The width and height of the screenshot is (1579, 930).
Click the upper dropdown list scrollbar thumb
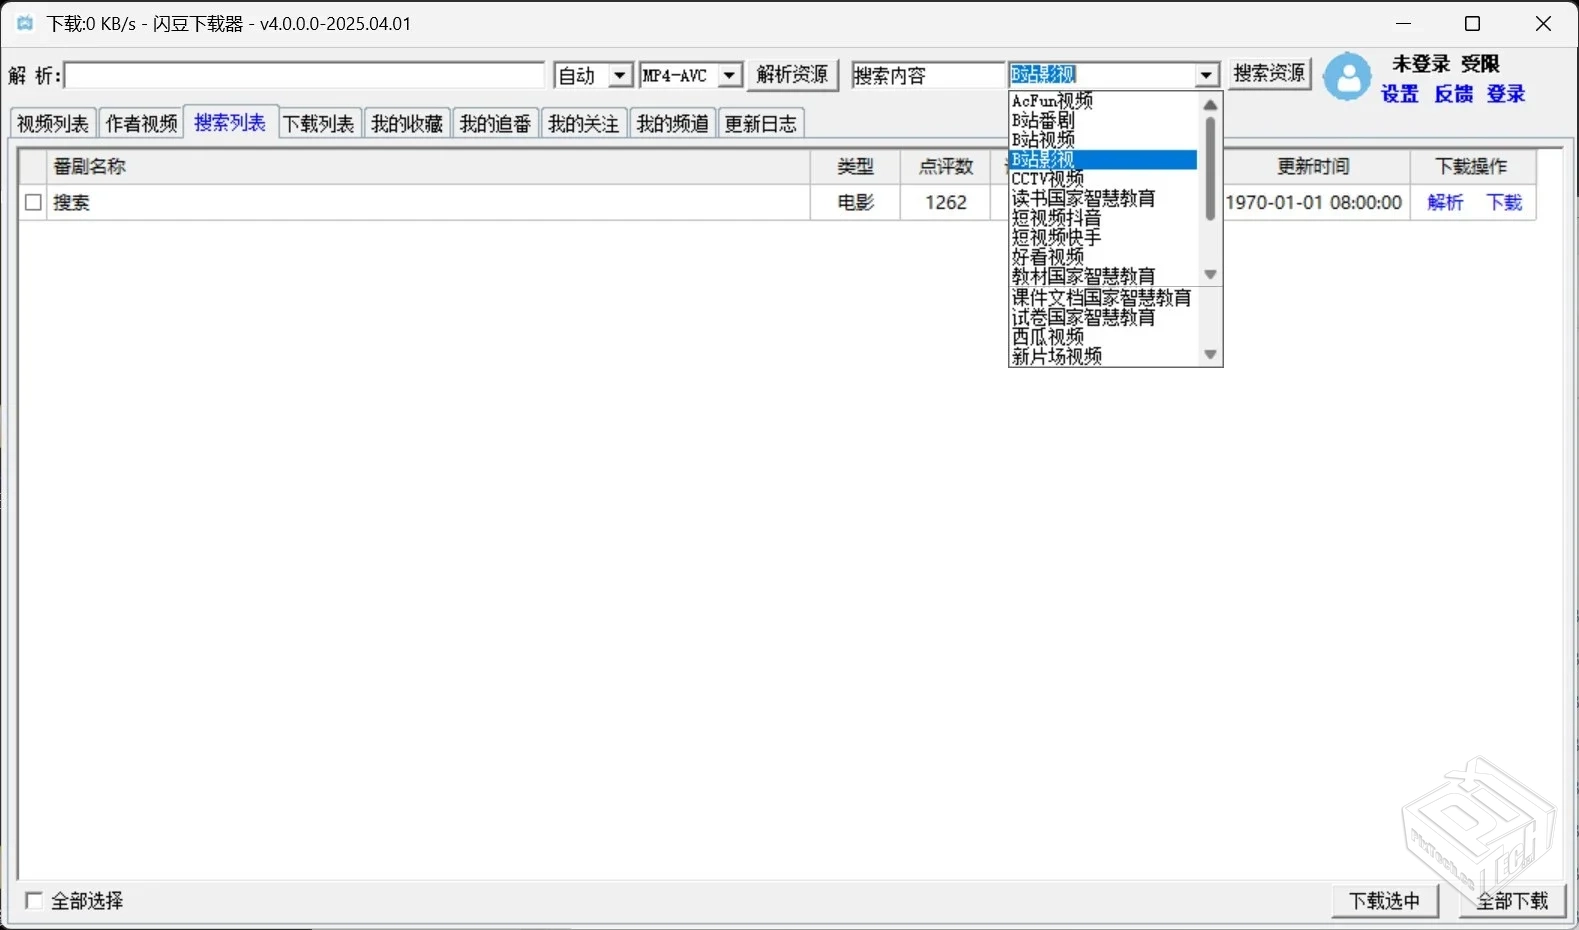(1210, 168)
